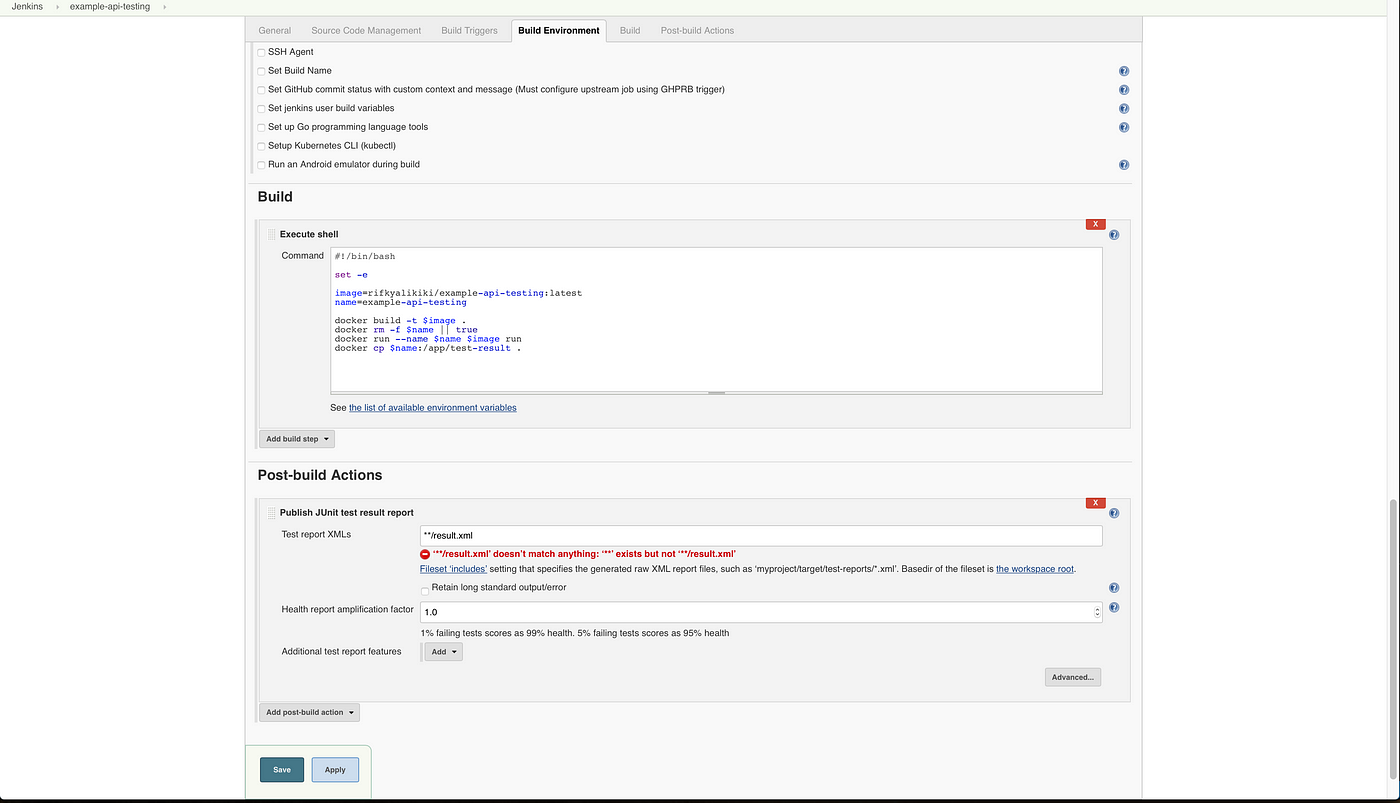
Task: Open the list of available environment variables link
Action: tap(433, 408)
